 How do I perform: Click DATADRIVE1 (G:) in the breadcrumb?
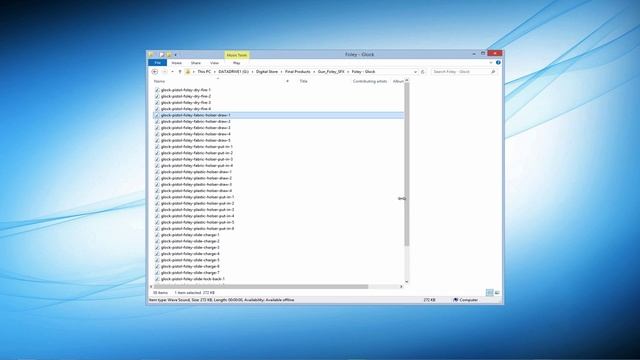click(x=233, y=72)
